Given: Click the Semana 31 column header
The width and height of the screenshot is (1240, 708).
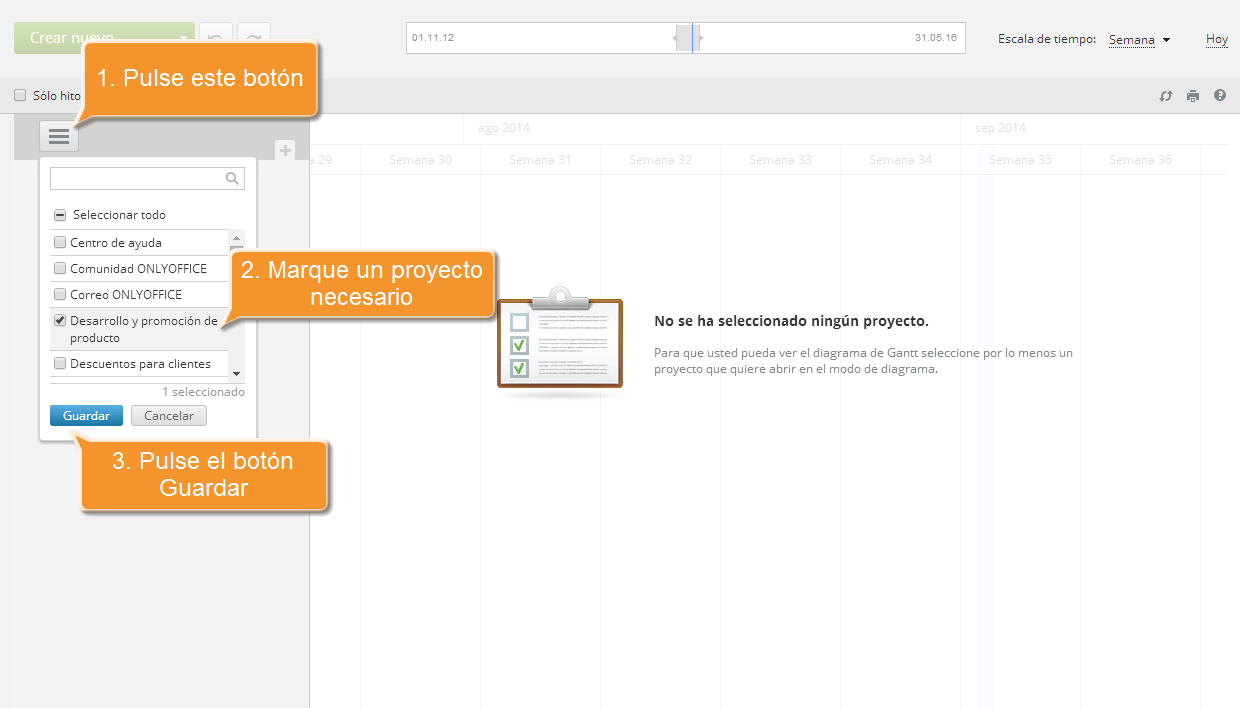Looking at the screenshot, I should (540, 160).
